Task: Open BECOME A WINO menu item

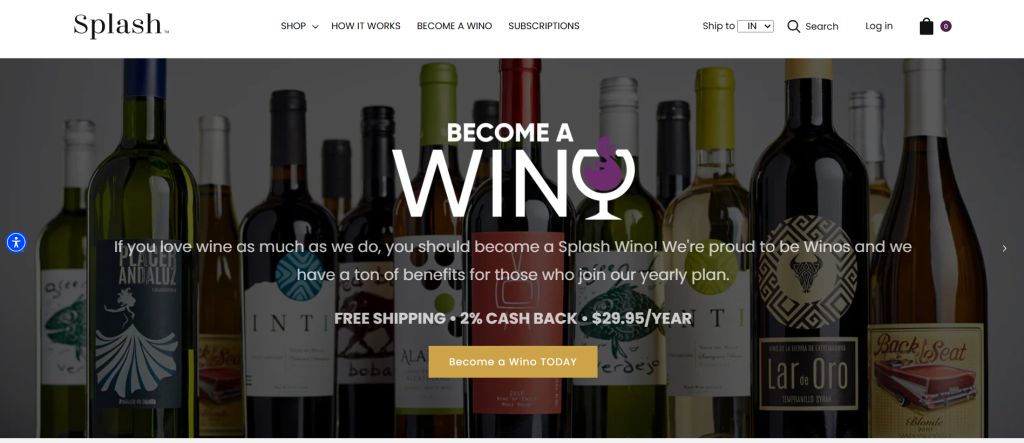Action: (x=455, y=26)
